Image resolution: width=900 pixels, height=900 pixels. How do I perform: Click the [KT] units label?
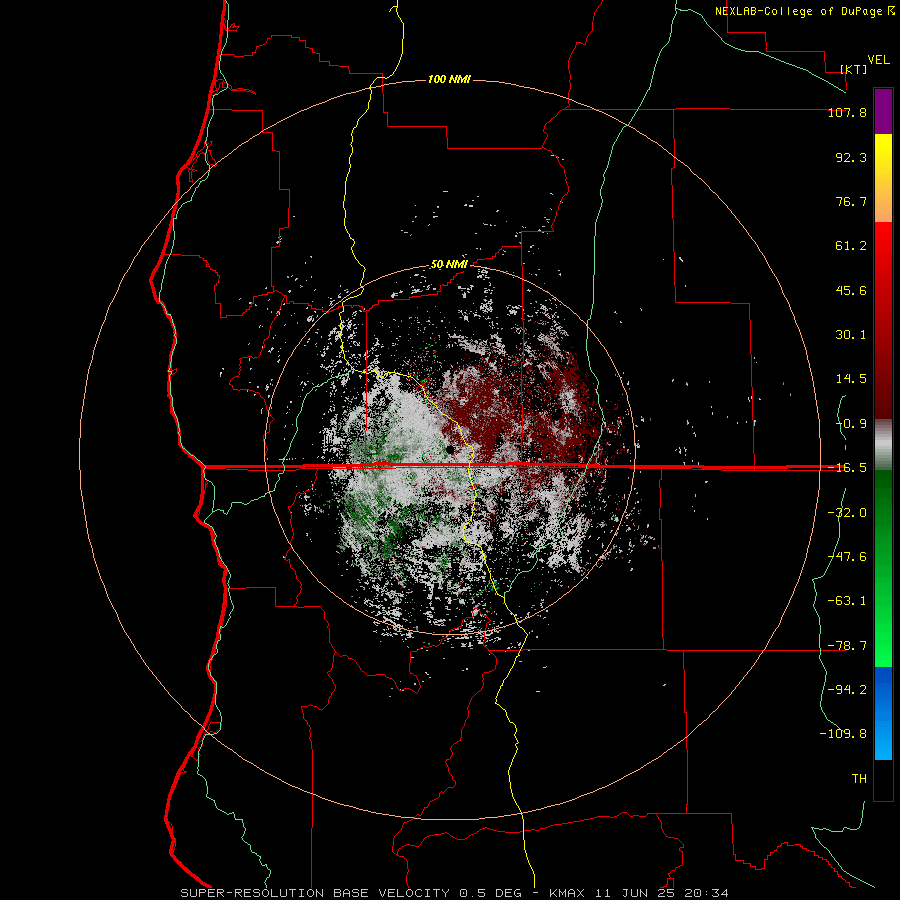854,69
